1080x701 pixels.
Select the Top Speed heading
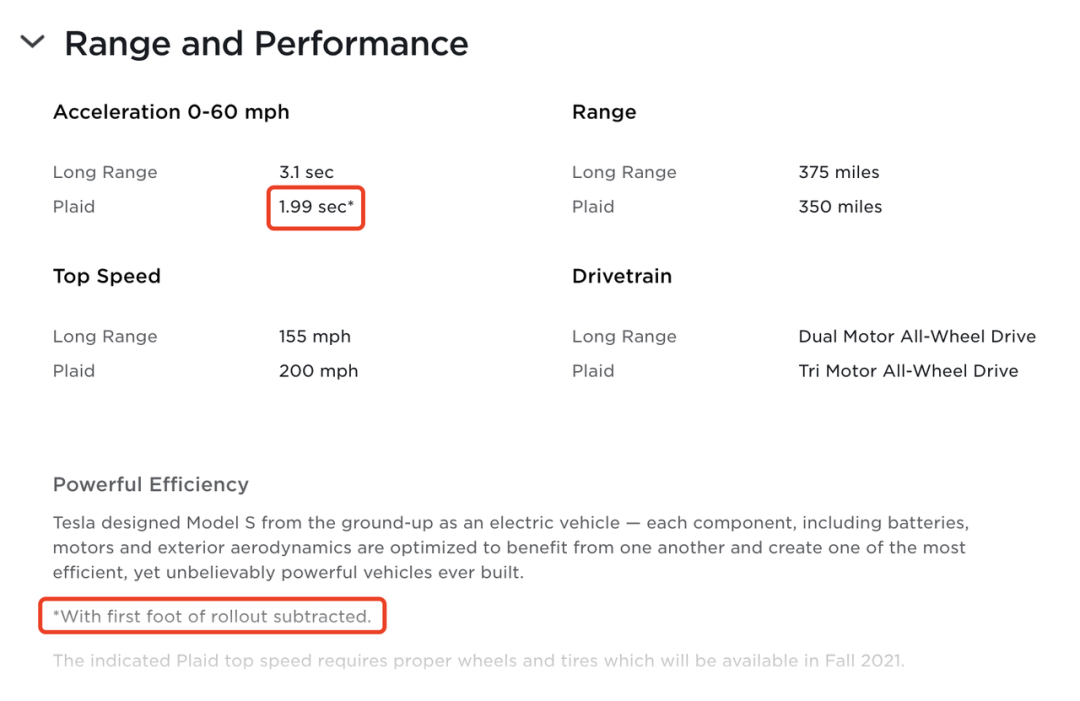tap(107, 276)
